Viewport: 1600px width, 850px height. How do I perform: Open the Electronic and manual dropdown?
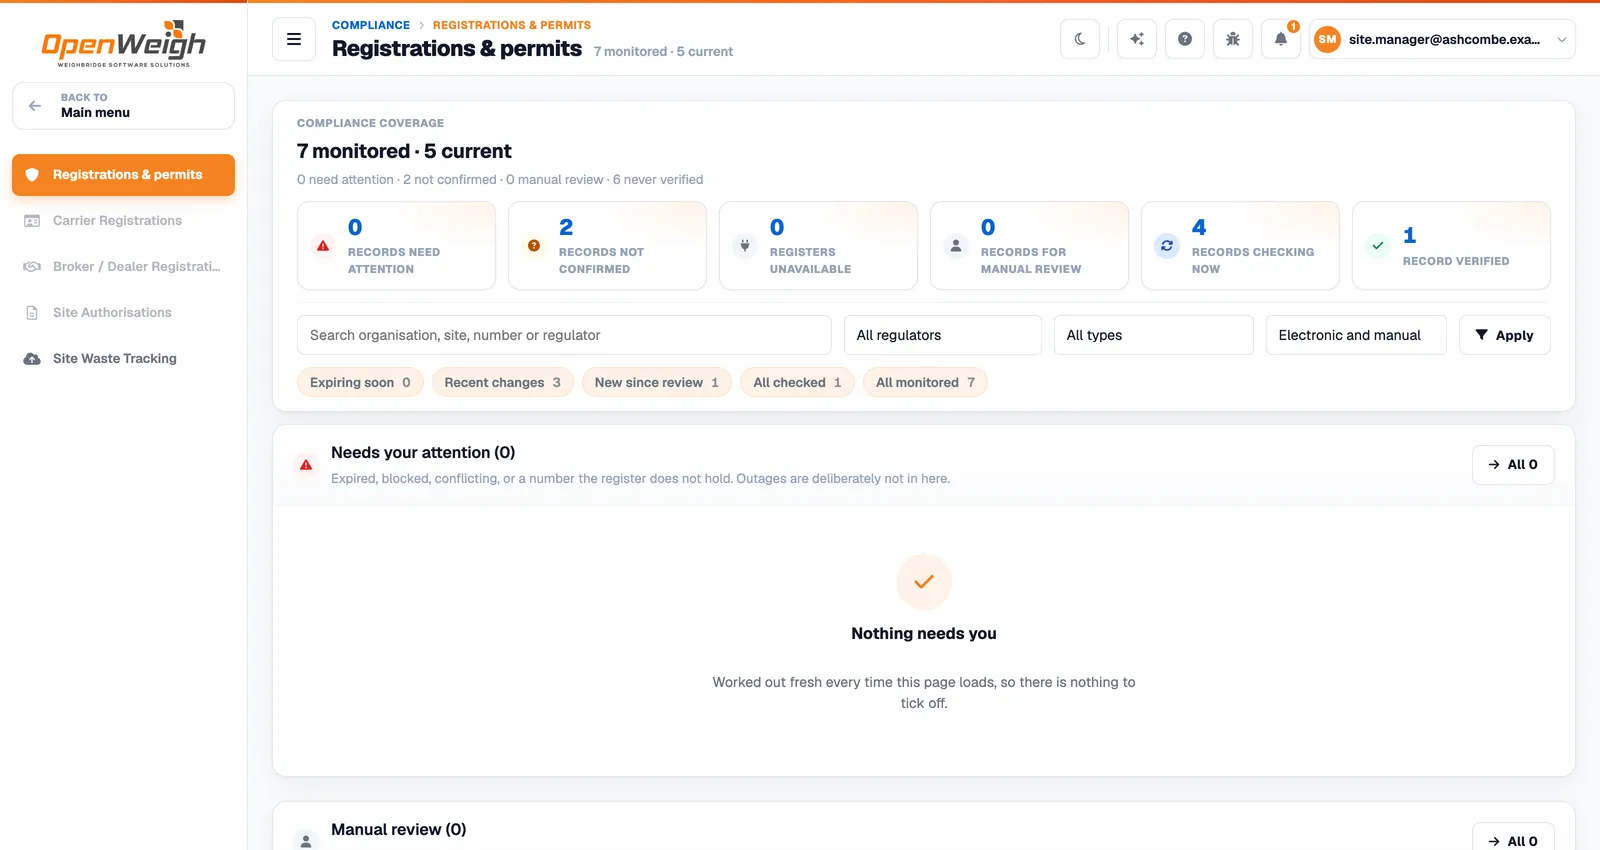(x=1356, y=335)
